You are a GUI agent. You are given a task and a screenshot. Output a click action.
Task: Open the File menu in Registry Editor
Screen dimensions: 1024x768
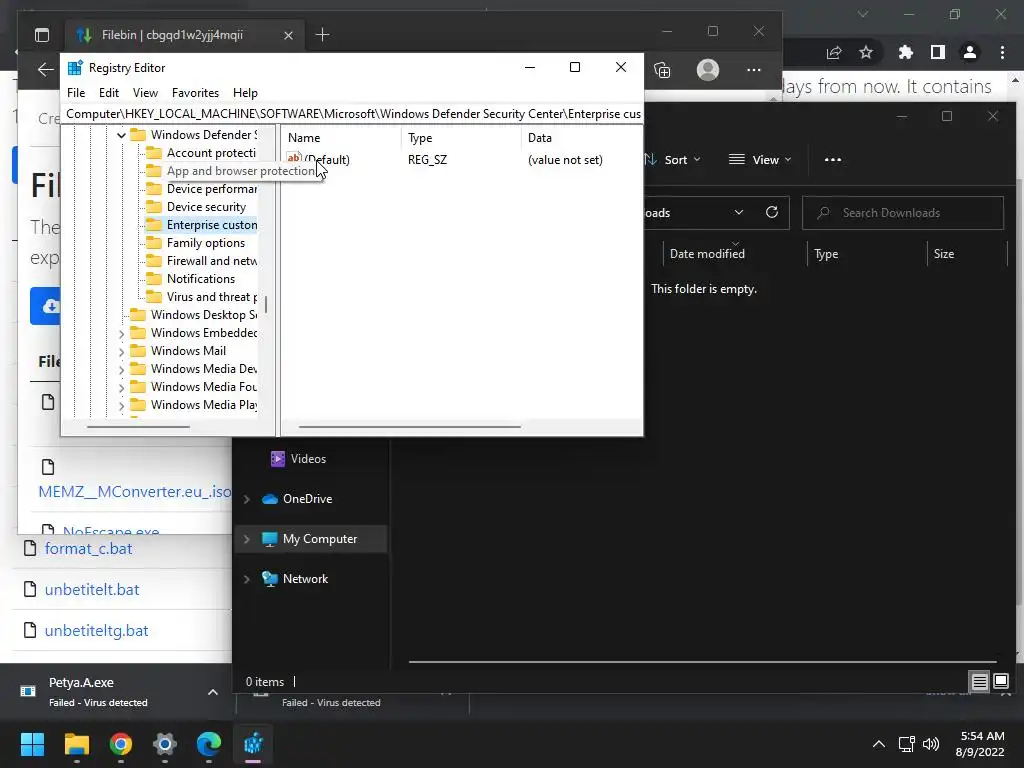click(x=76, y=93)
